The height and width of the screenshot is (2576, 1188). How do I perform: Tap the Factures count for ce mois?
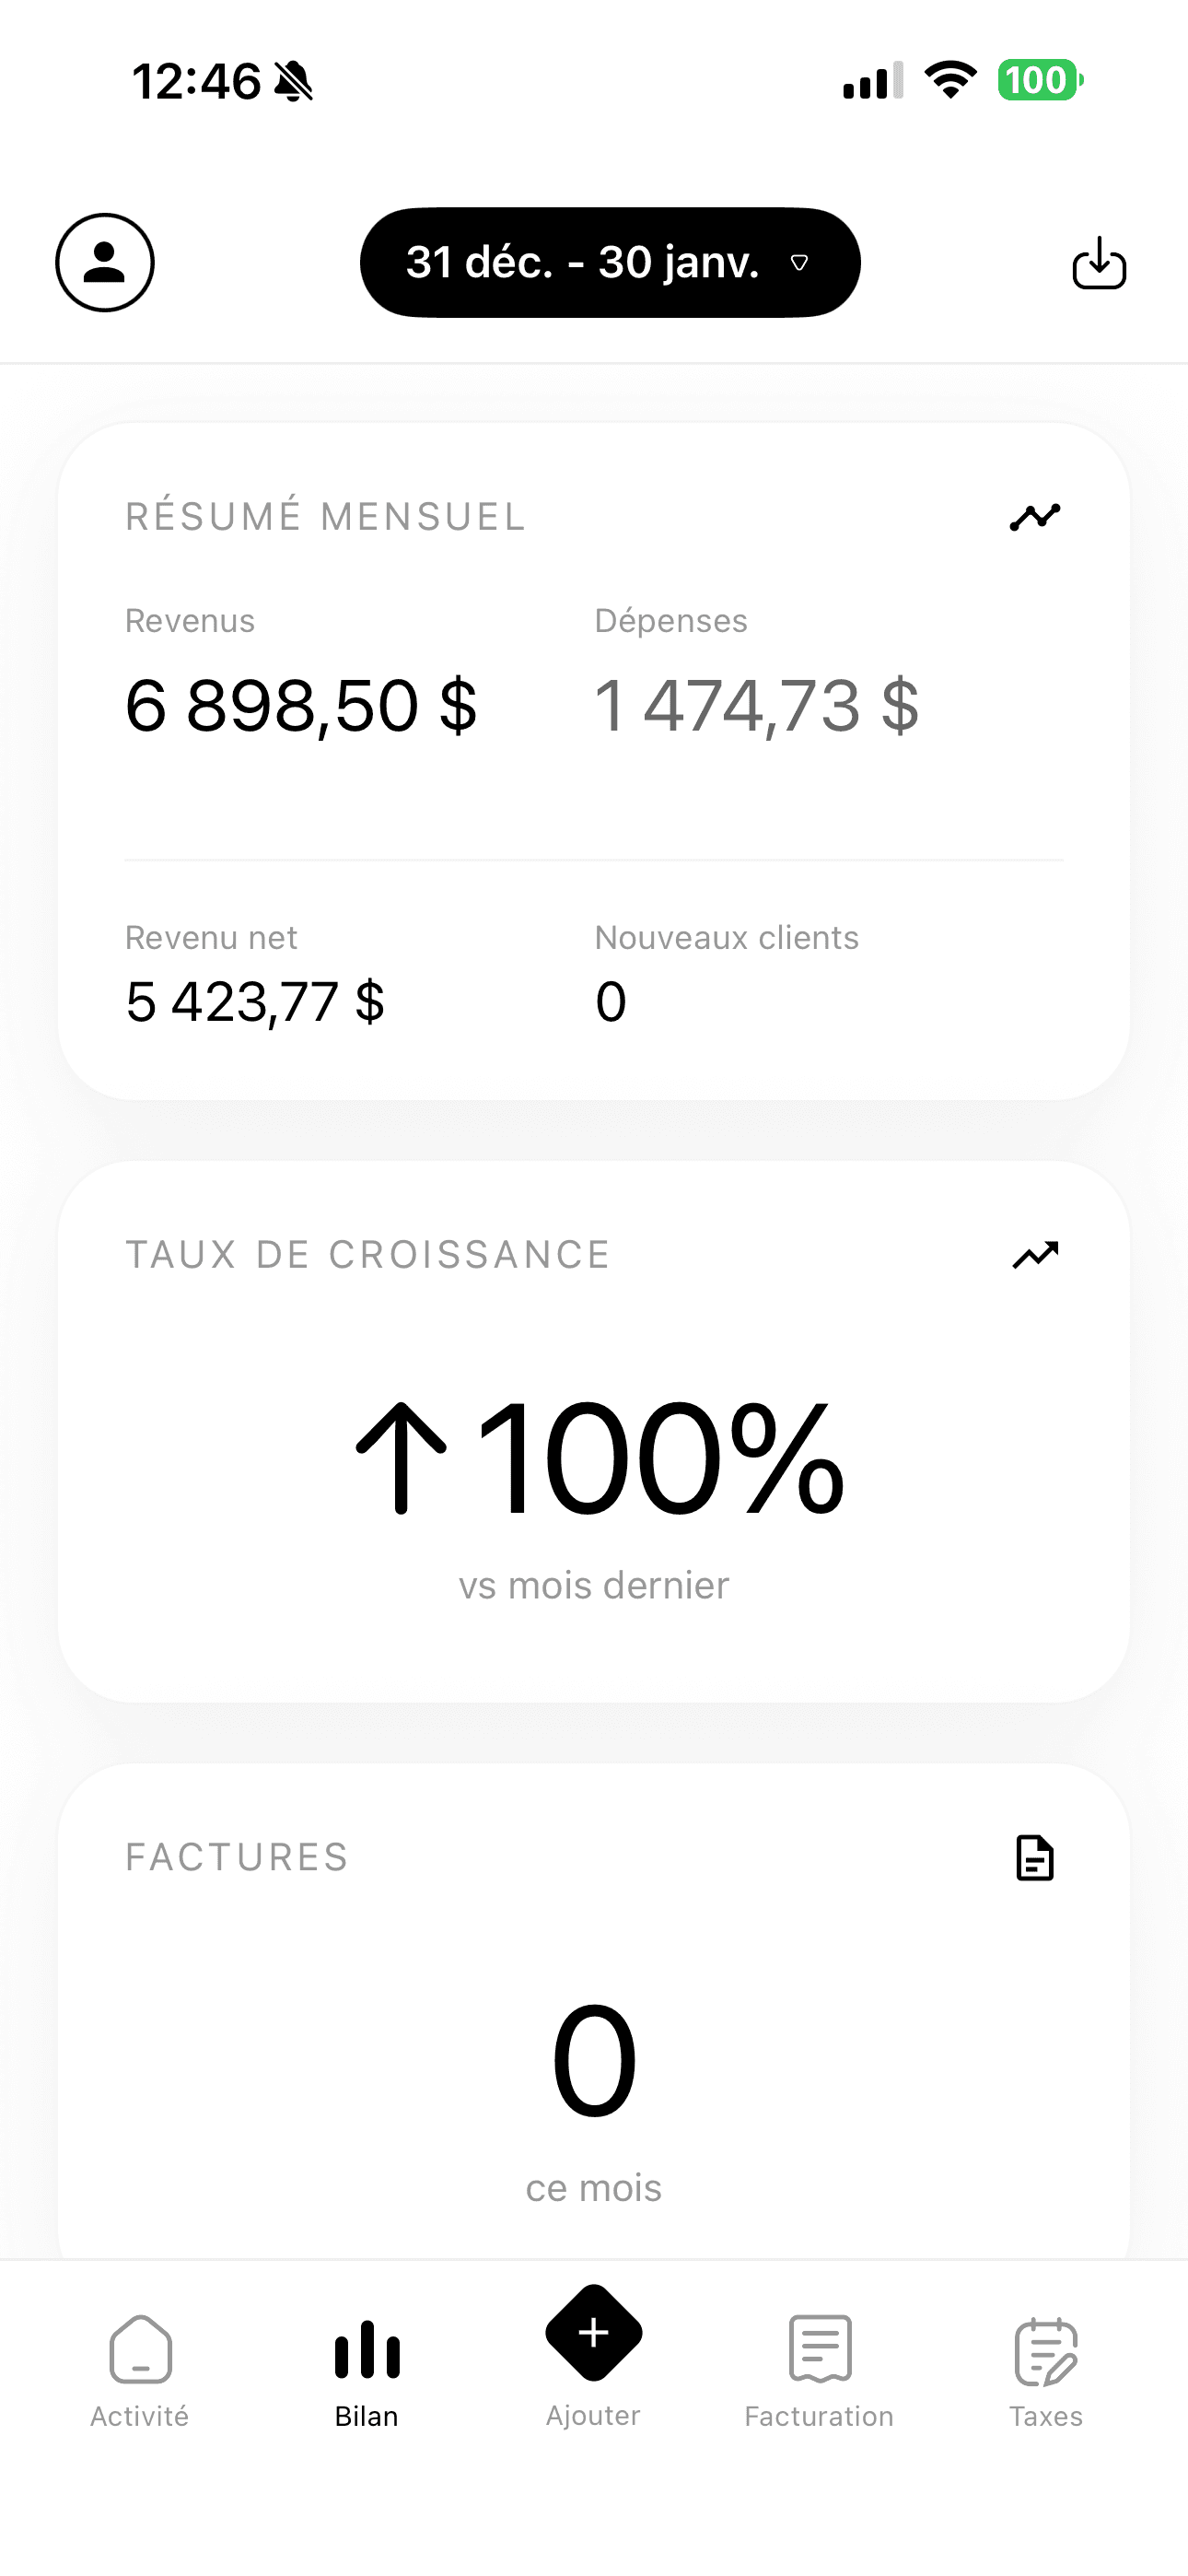tap(594, 2061)
